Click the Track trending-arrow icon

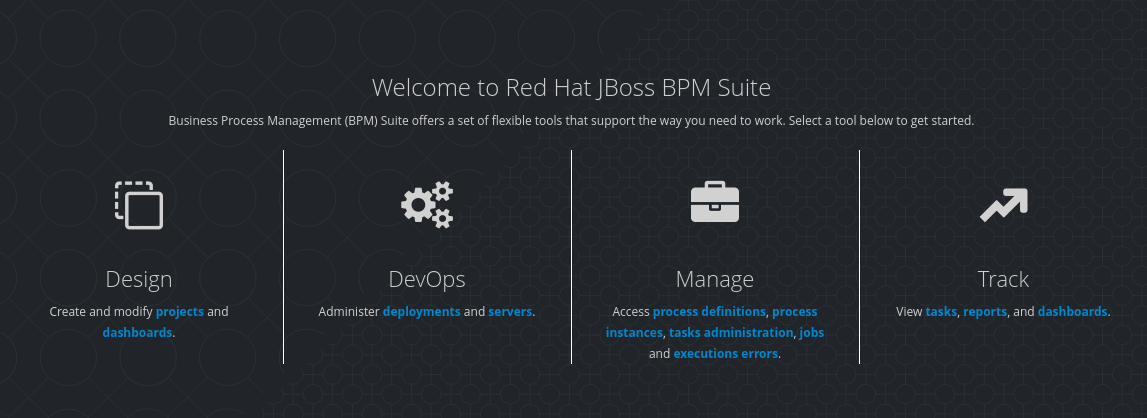point(1004,205)
